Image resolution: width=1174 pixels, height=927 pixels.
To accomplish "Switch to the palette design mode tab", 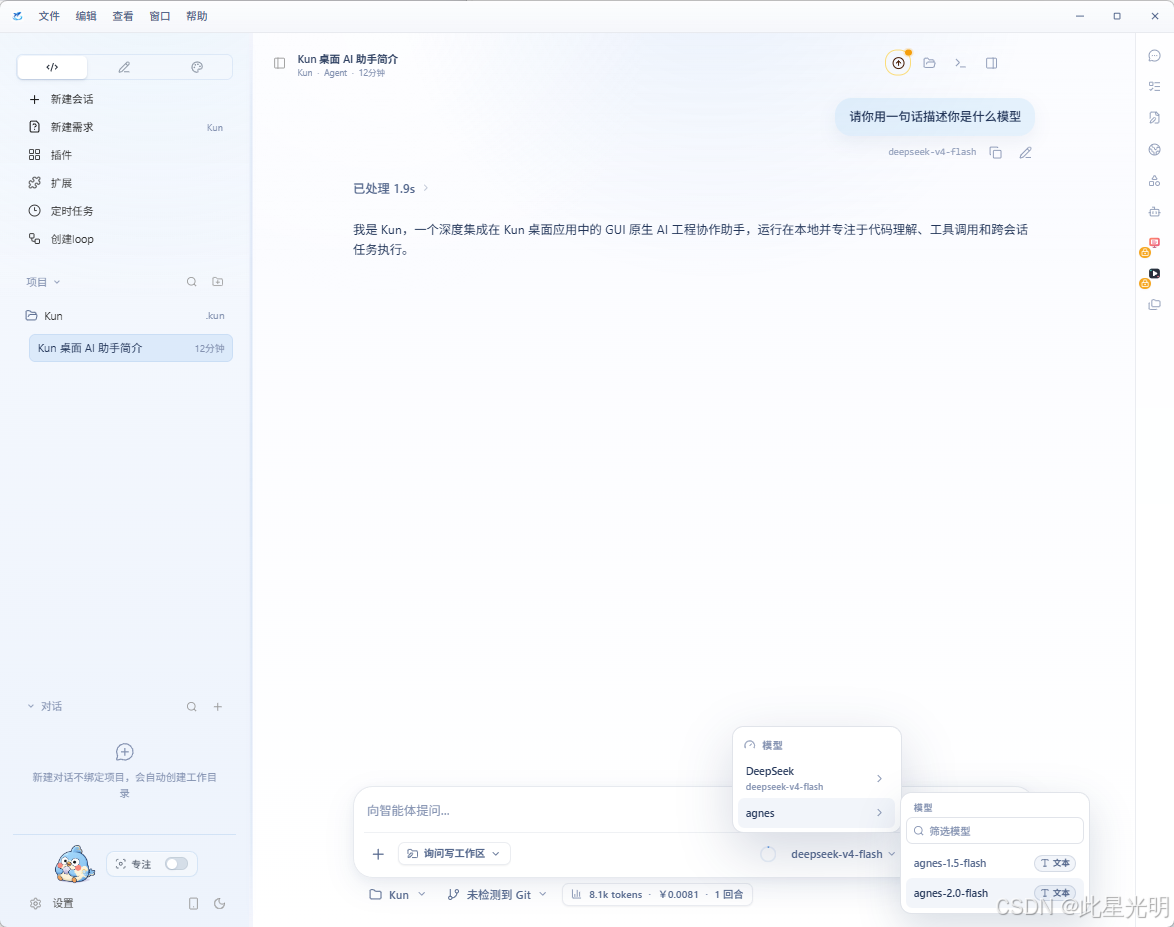I will pos(197,67).
